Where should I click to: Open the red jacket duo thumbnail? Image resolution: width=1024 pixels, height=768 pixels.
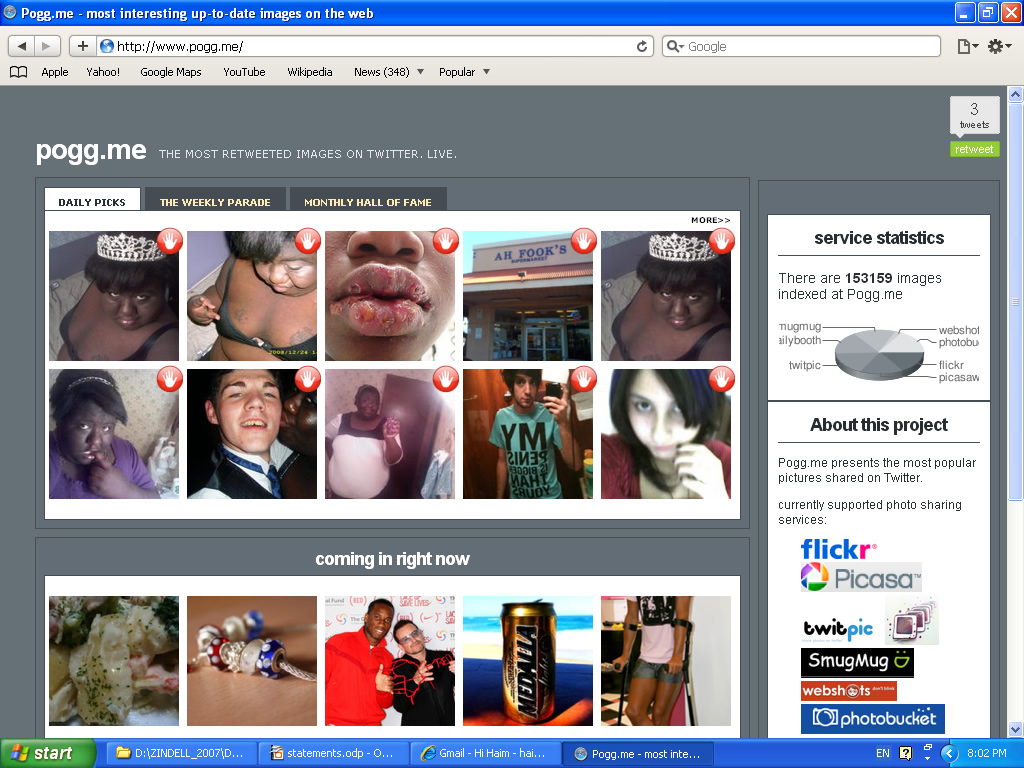point(390,660)
